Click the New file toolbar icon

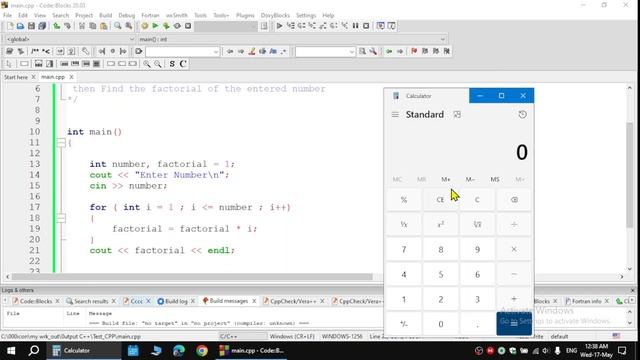pos(10,26)
